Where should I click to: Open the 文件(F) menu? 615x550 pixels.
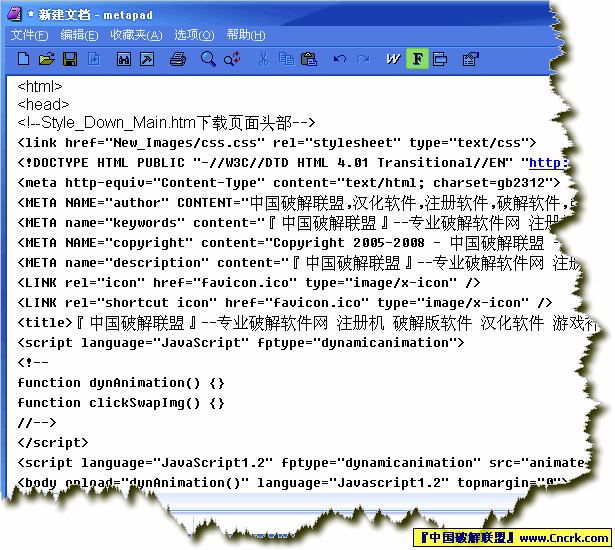29,35
